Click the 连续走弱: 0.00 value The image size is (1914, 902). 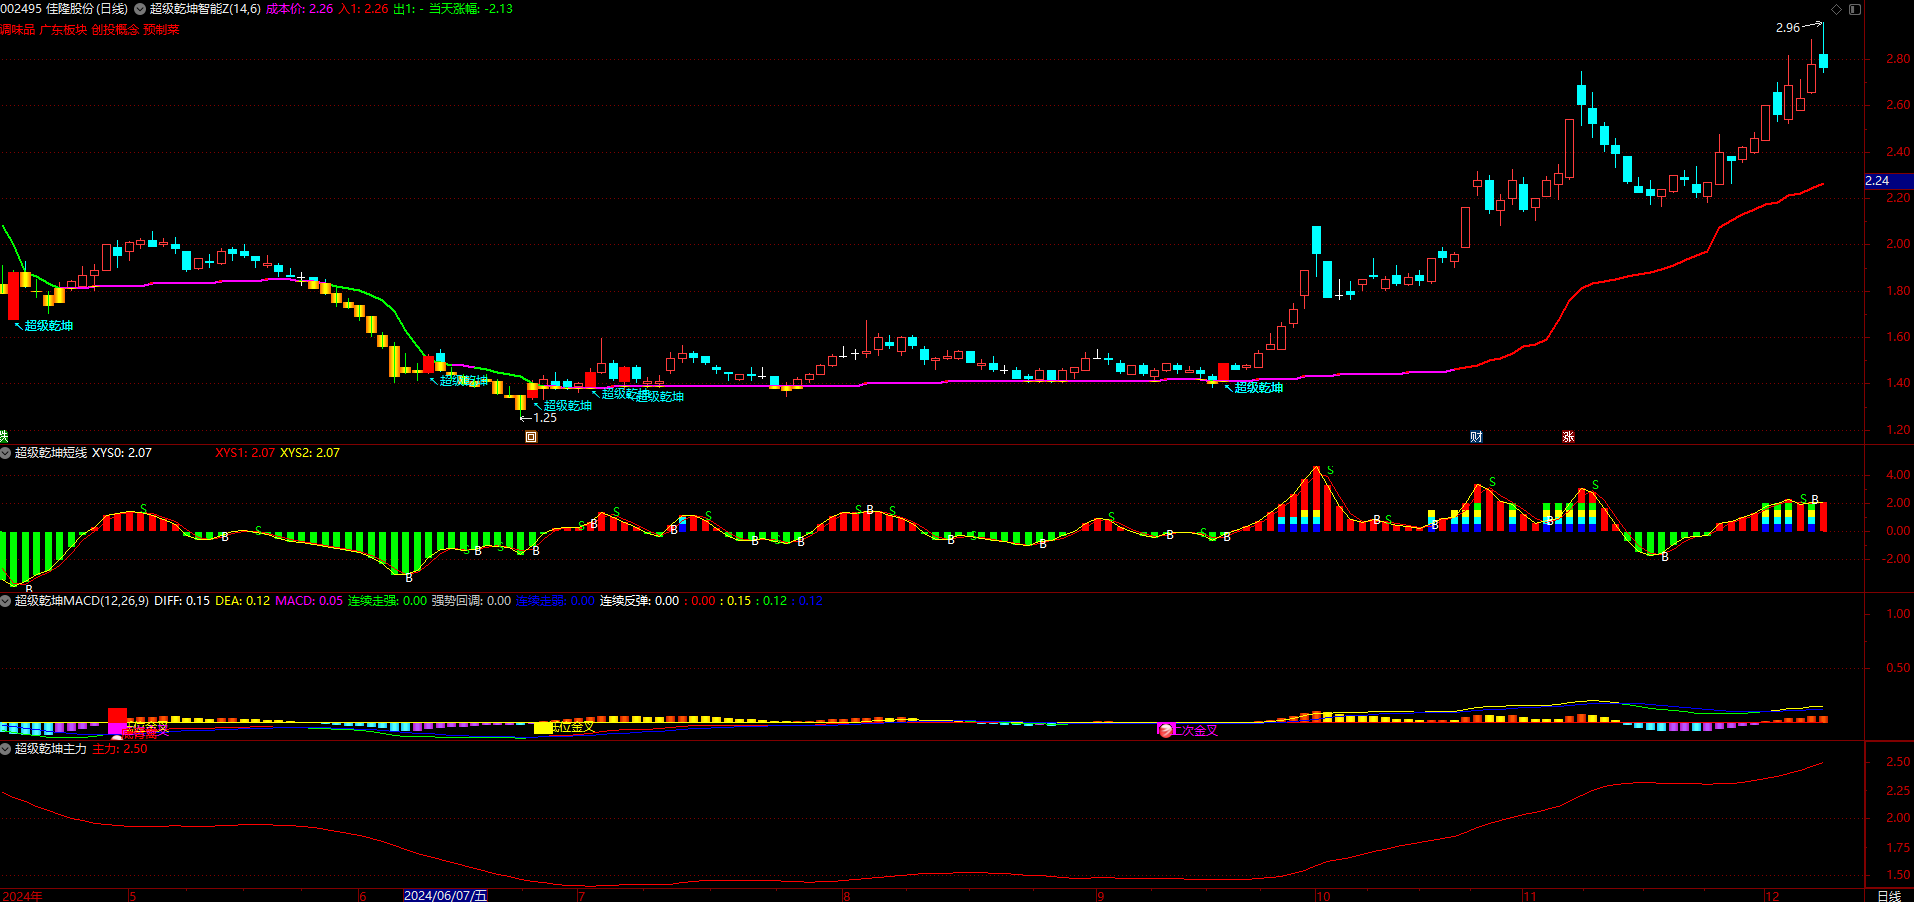[x=556, y=601]
